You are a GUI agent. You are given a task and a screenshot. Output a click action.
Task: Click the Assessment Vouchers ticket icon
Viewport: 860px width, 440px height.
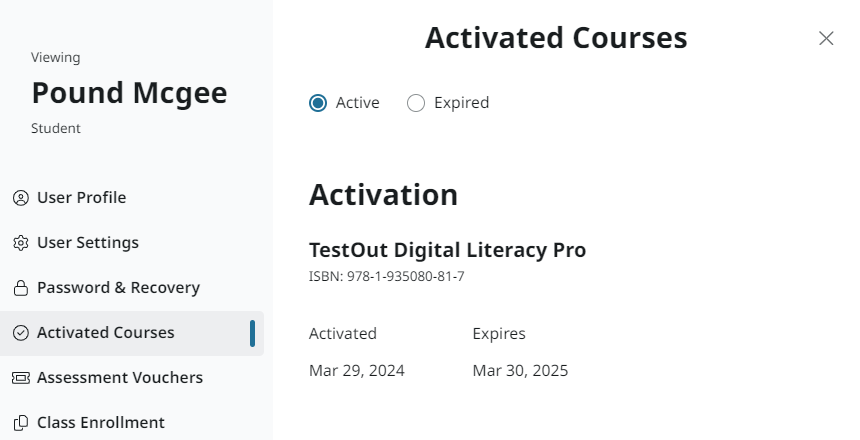click(20, 378)
